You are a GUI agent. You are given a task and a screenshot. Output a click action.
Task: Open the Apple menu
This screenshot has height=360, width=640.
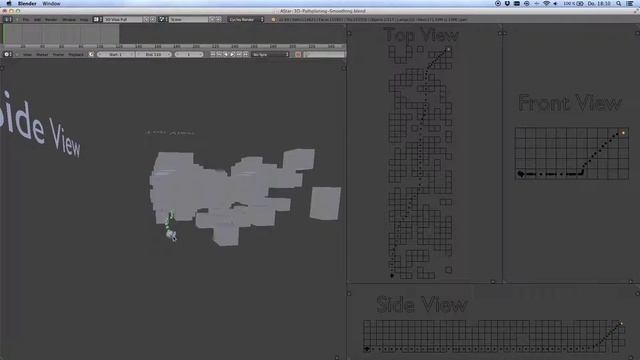click(9, 3)
